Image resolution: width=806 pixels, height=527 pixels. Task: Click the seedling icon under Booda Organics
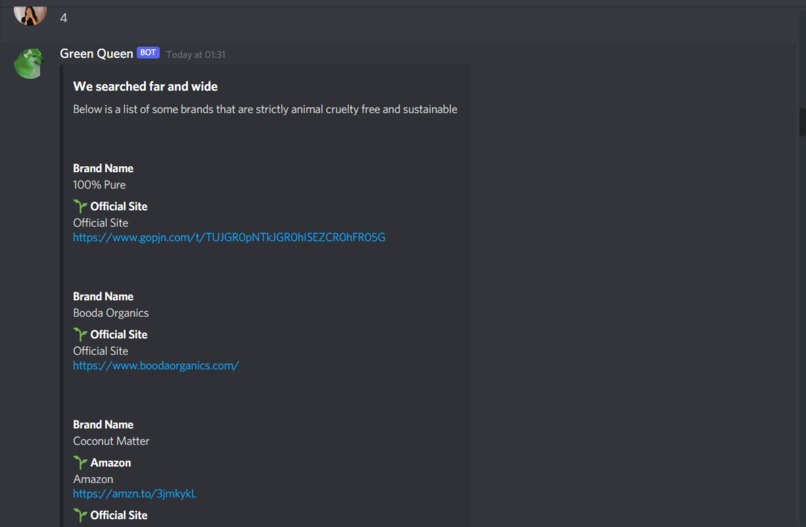point(80,334)
